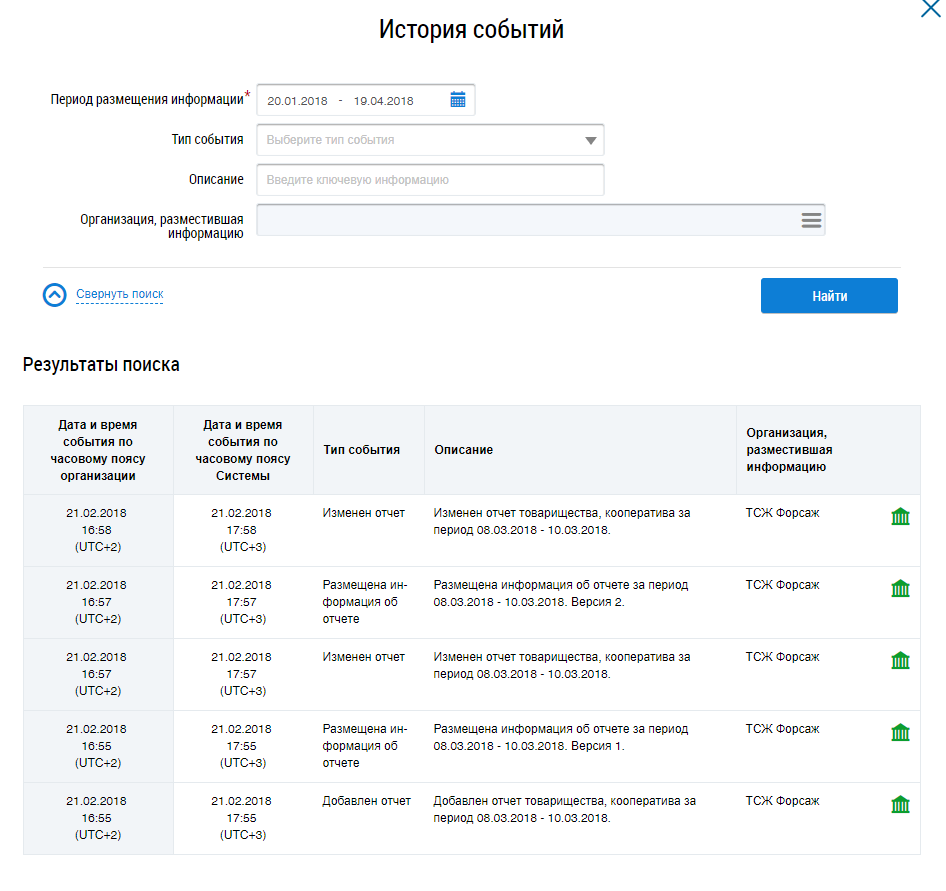This screenshot has height=891, width=946.
Task: Click the 'Тип события' column header
Action: (361, 450)
